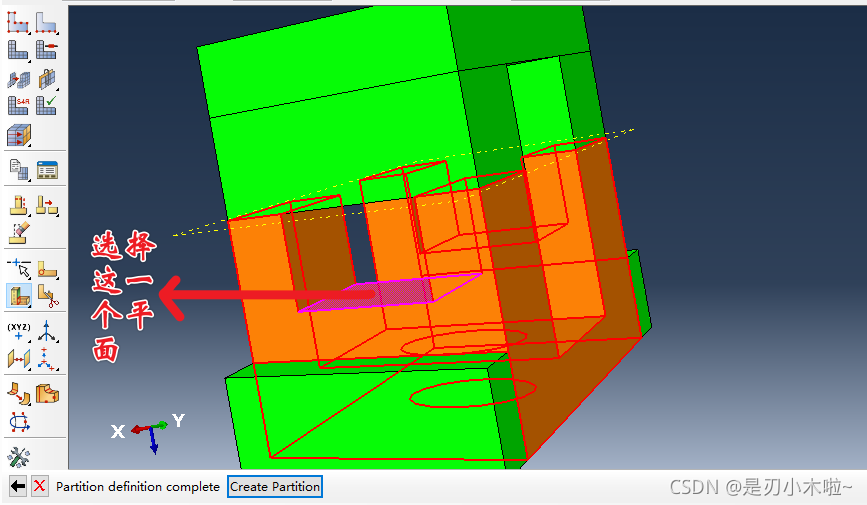
Task: Open the Mesh Part tool
Action: tap(18, 49)
